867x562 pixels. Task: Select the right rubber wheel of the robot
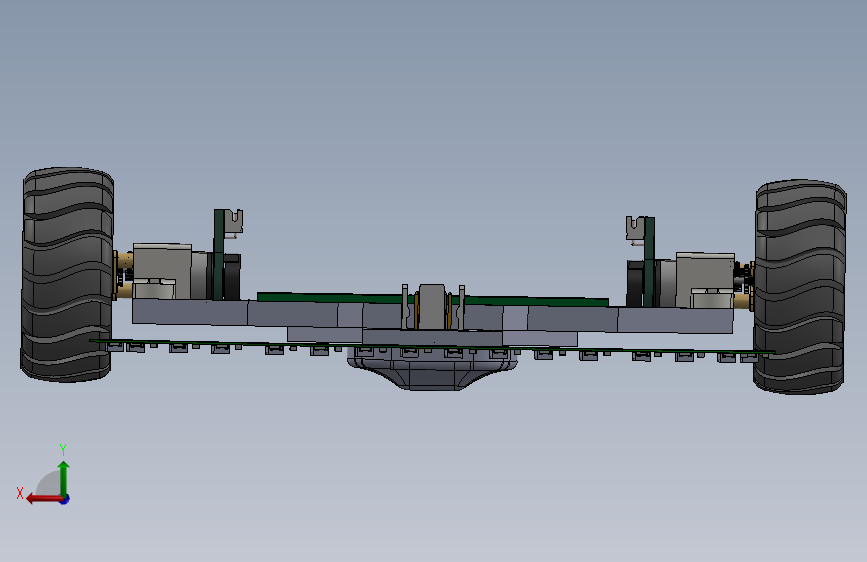pos(800,287)
